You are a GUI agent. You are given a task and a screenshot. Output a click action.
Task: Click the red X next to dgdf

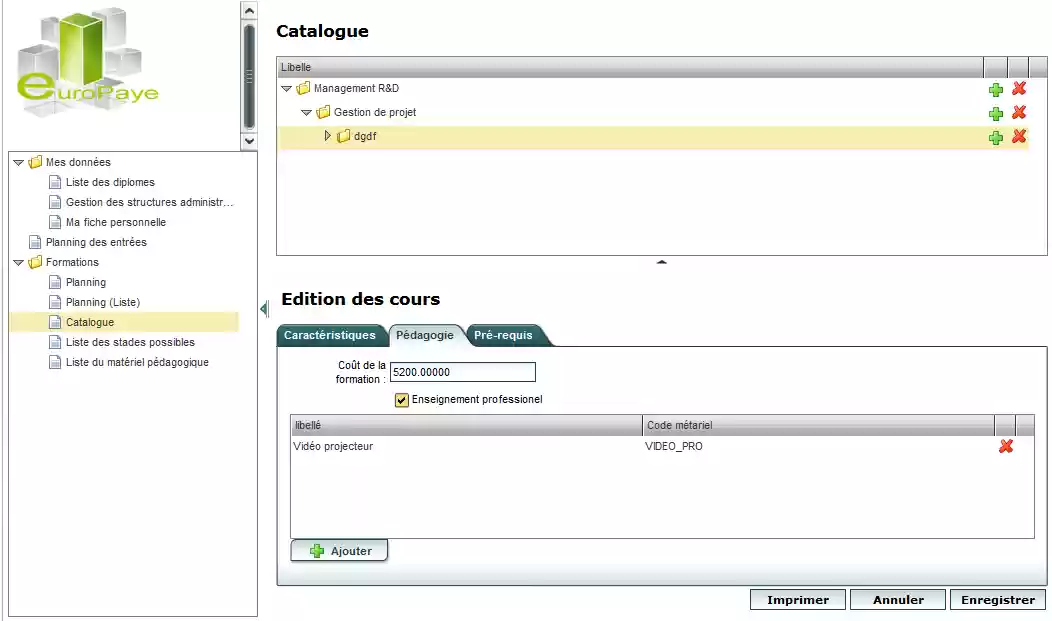coord(1018,137)
